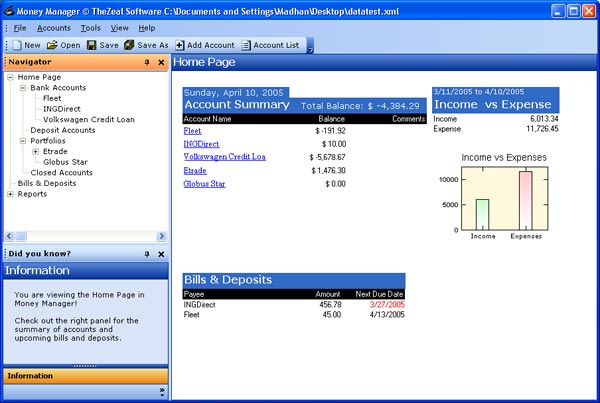The image size is (600, 403).
Task: Collapse the Bank Accounts tree node
Action: (x=22, y=88)
